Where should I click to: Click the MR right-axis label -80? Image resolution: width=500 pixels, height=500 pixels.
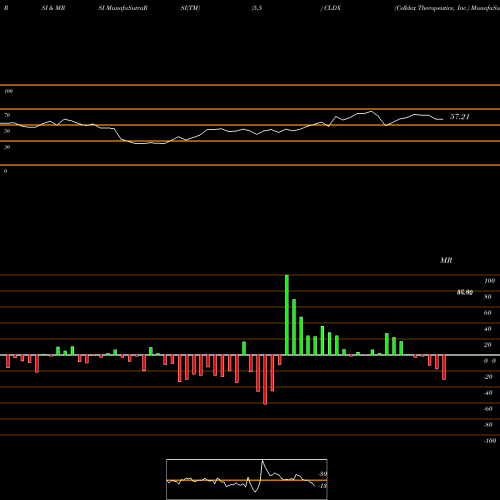pos(488,425)
